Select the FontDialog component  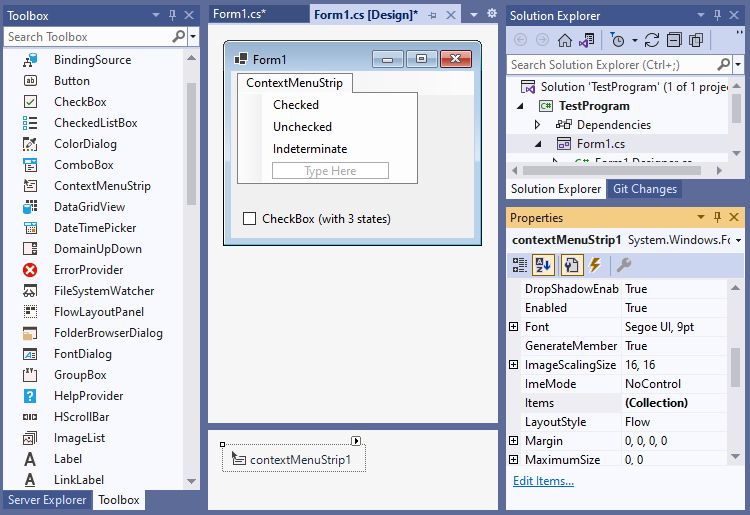[x=83, y=354]
